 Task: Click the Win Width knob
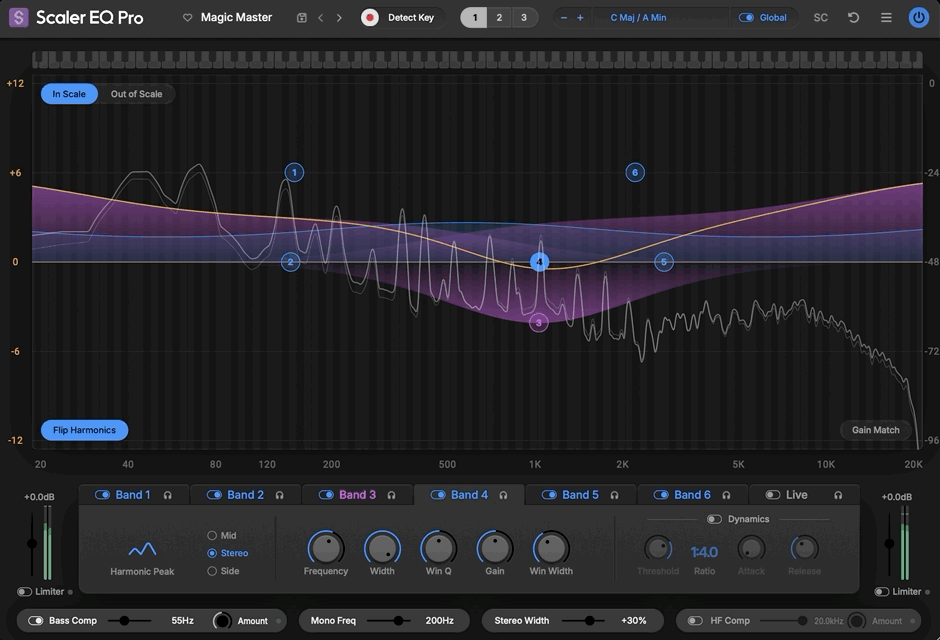point(551,548)
